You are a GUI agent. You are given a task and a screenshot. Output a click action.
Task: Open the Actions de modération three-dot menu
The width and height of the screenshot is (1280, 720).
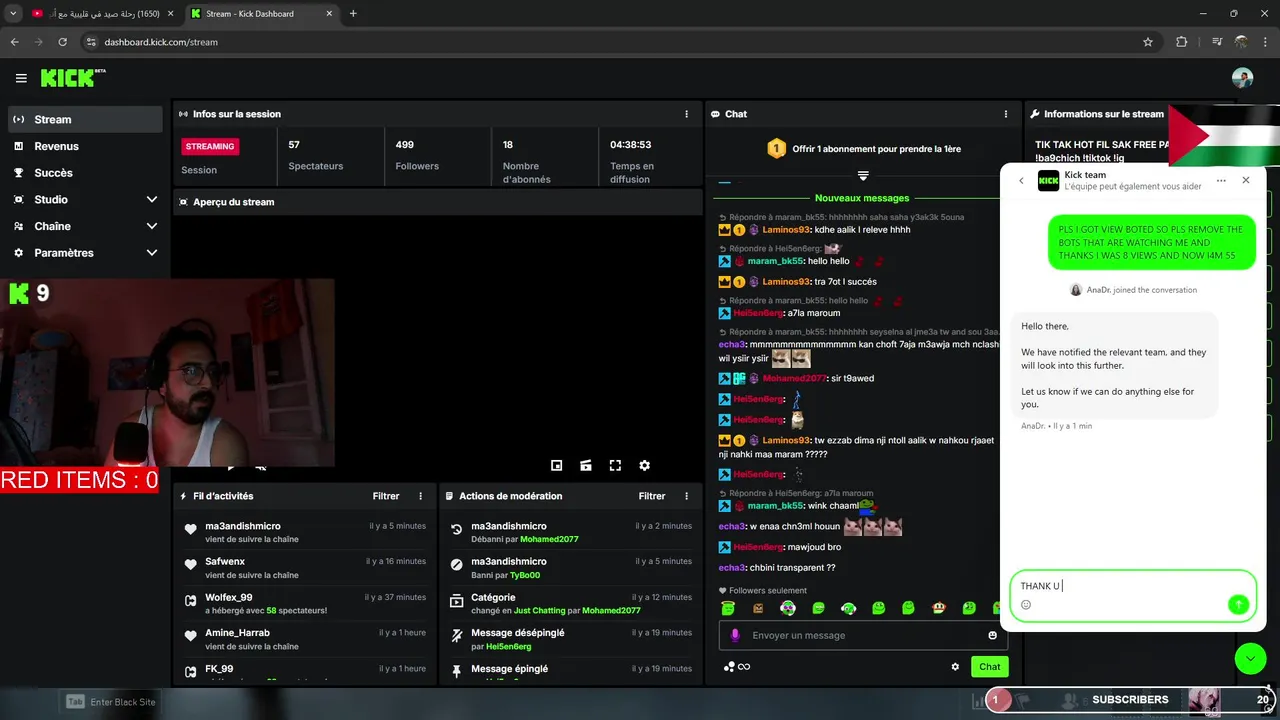click(686, 496)
